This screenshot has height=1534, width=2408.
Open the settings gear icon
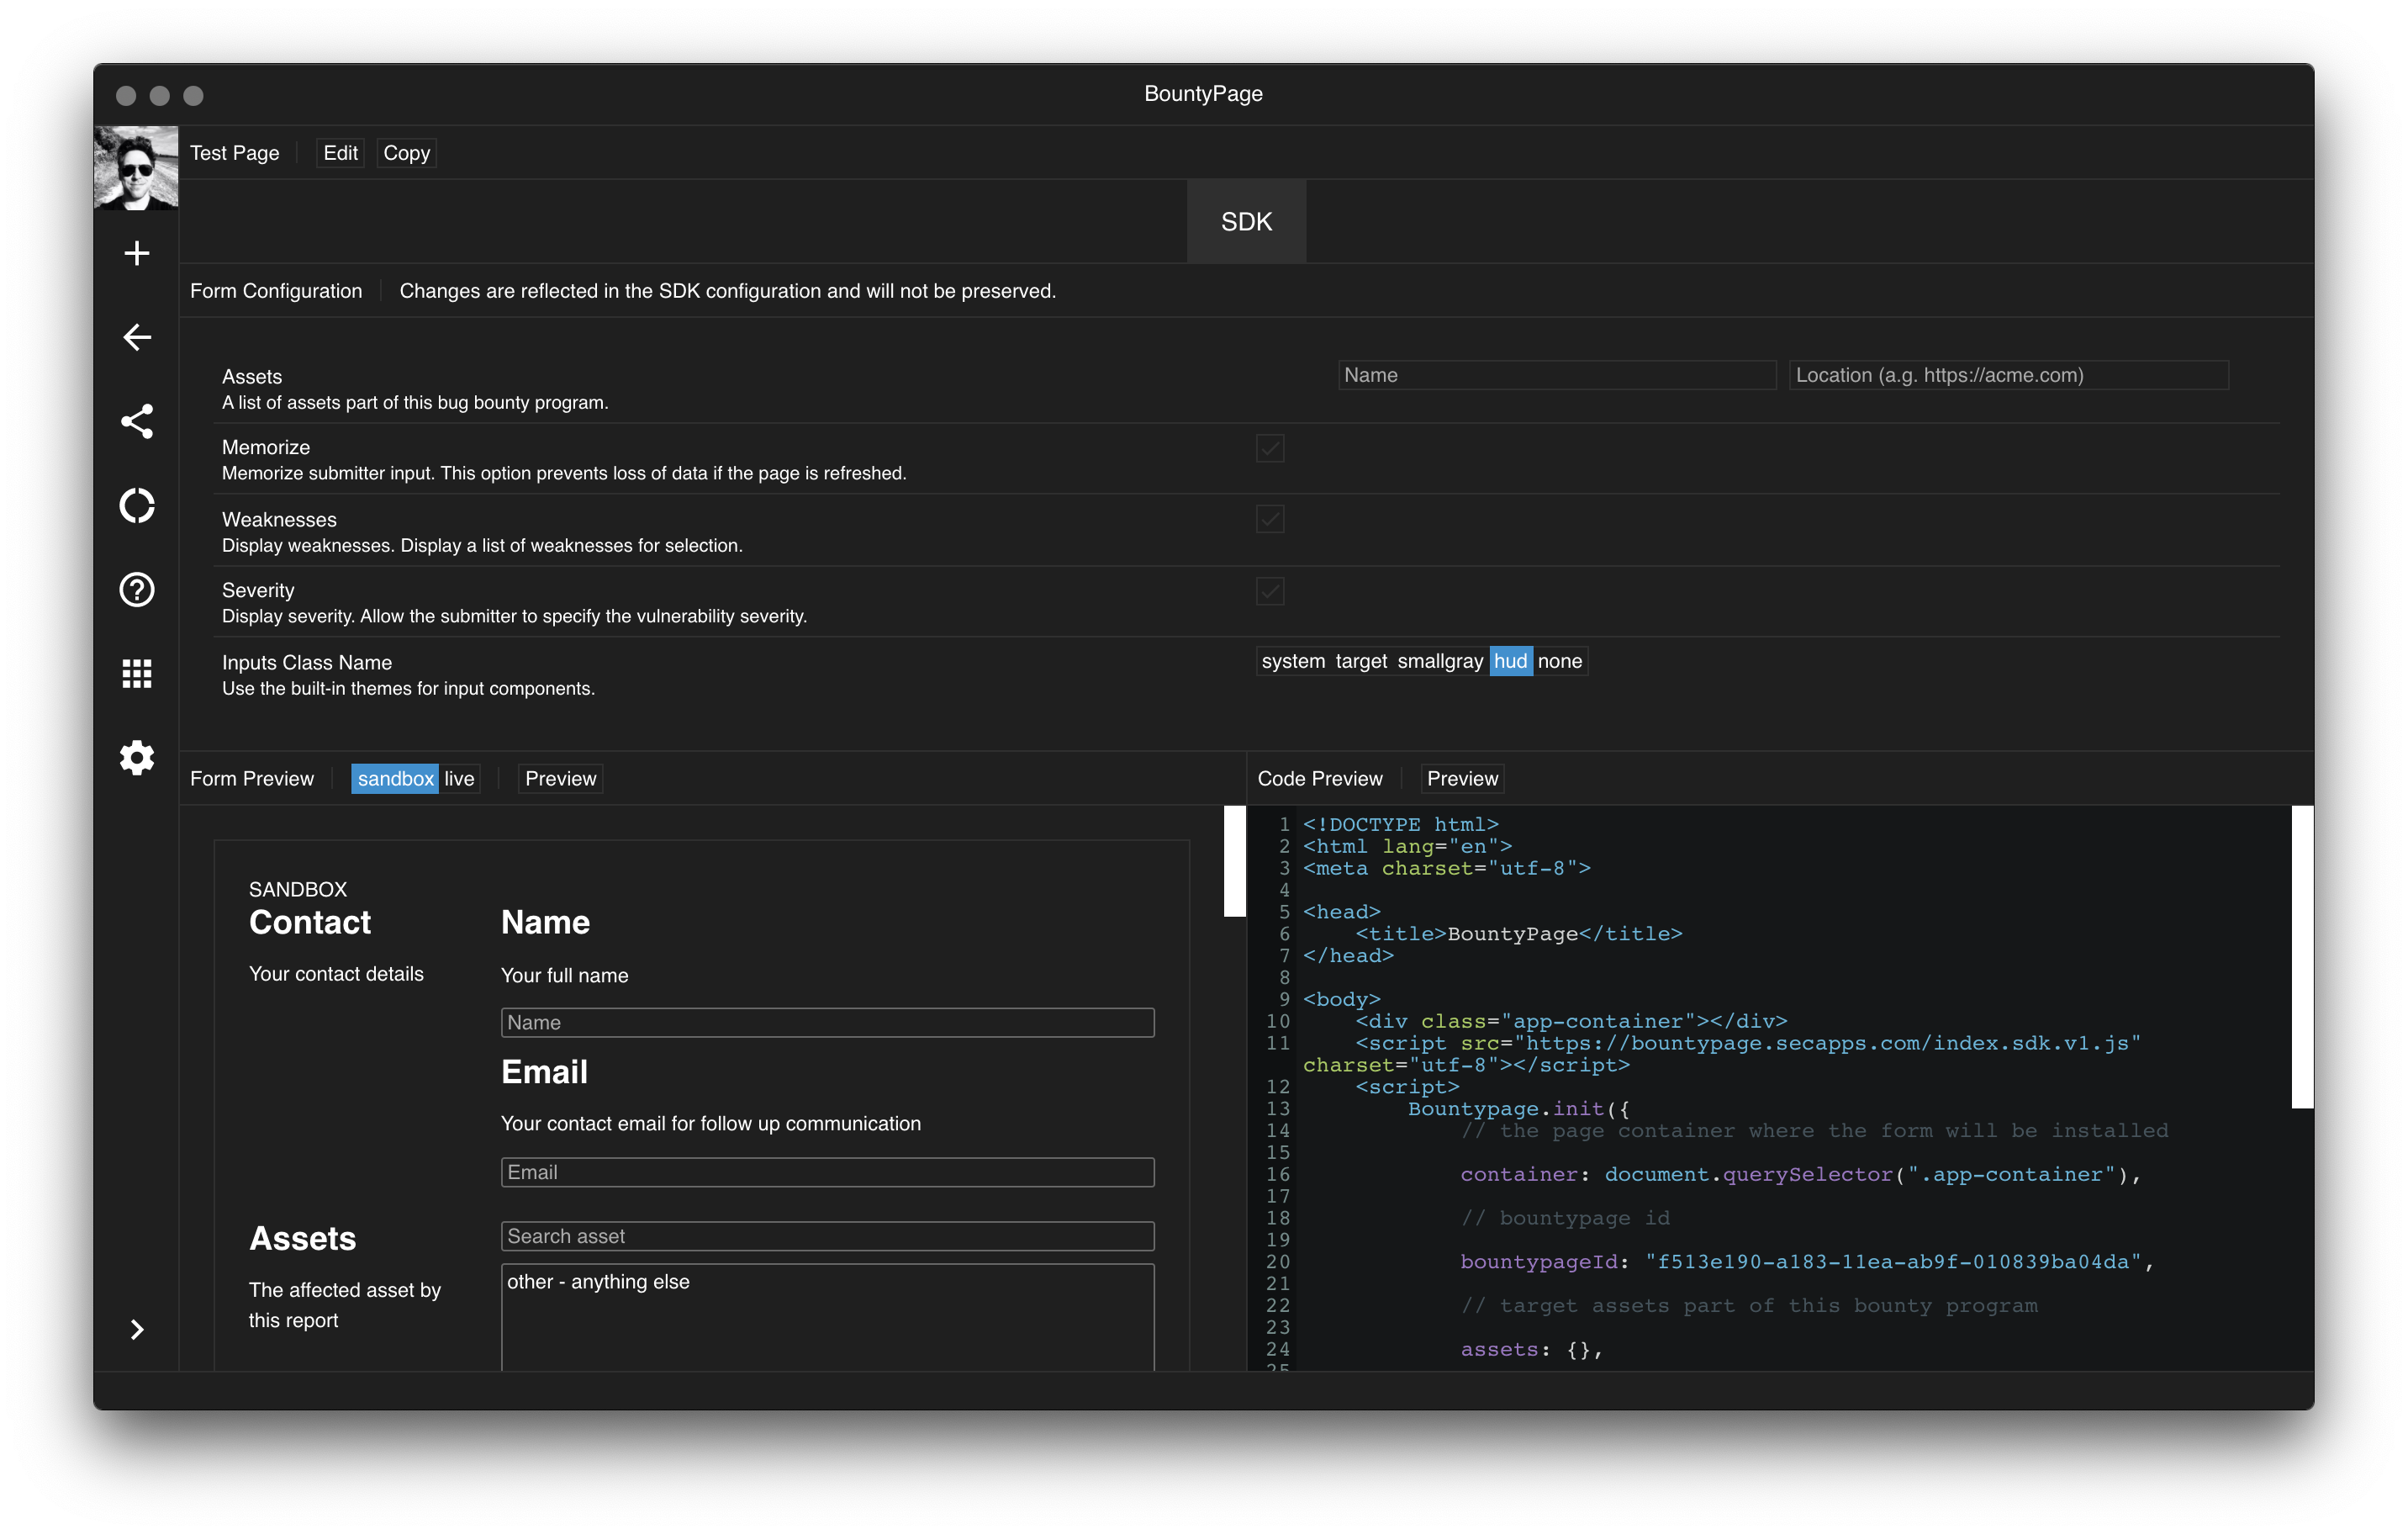[137, 758]
